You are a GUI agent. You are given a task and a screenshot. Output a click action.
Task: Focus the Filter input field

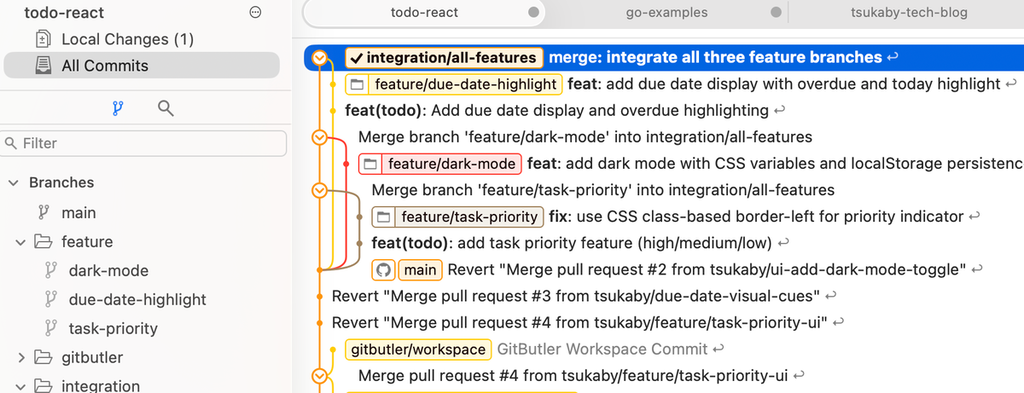tap(144, 144)
